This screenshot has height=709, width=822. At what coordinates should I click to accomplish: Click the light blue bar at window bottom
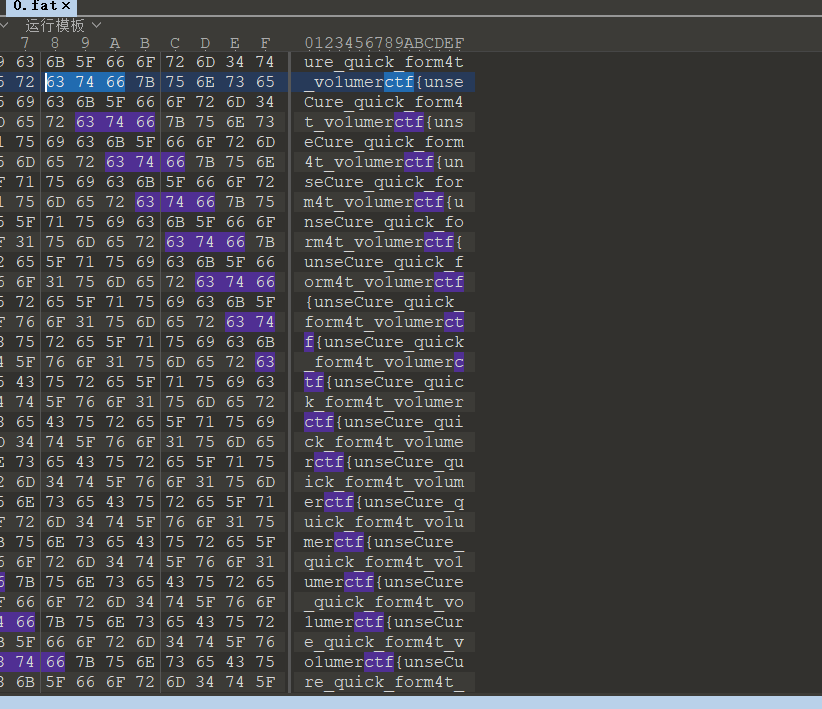(x=410, y=701)
